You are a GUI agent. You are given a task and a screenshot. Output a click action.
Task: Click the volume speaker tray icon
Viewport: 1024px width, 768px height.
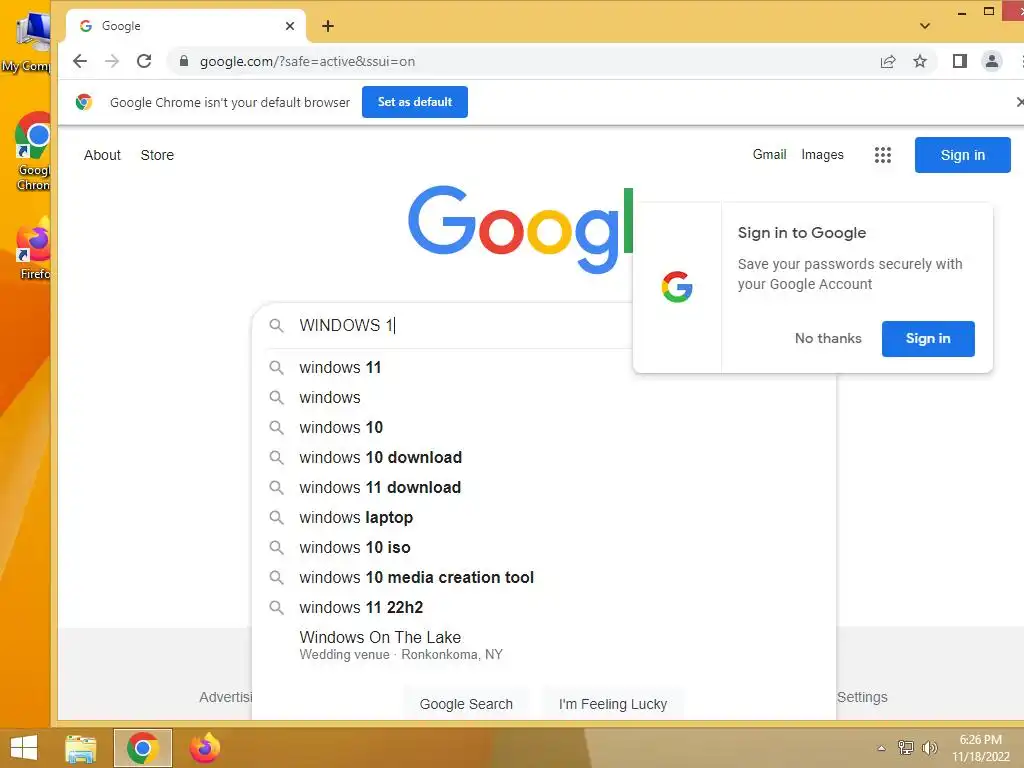click(x=929, y=748)
